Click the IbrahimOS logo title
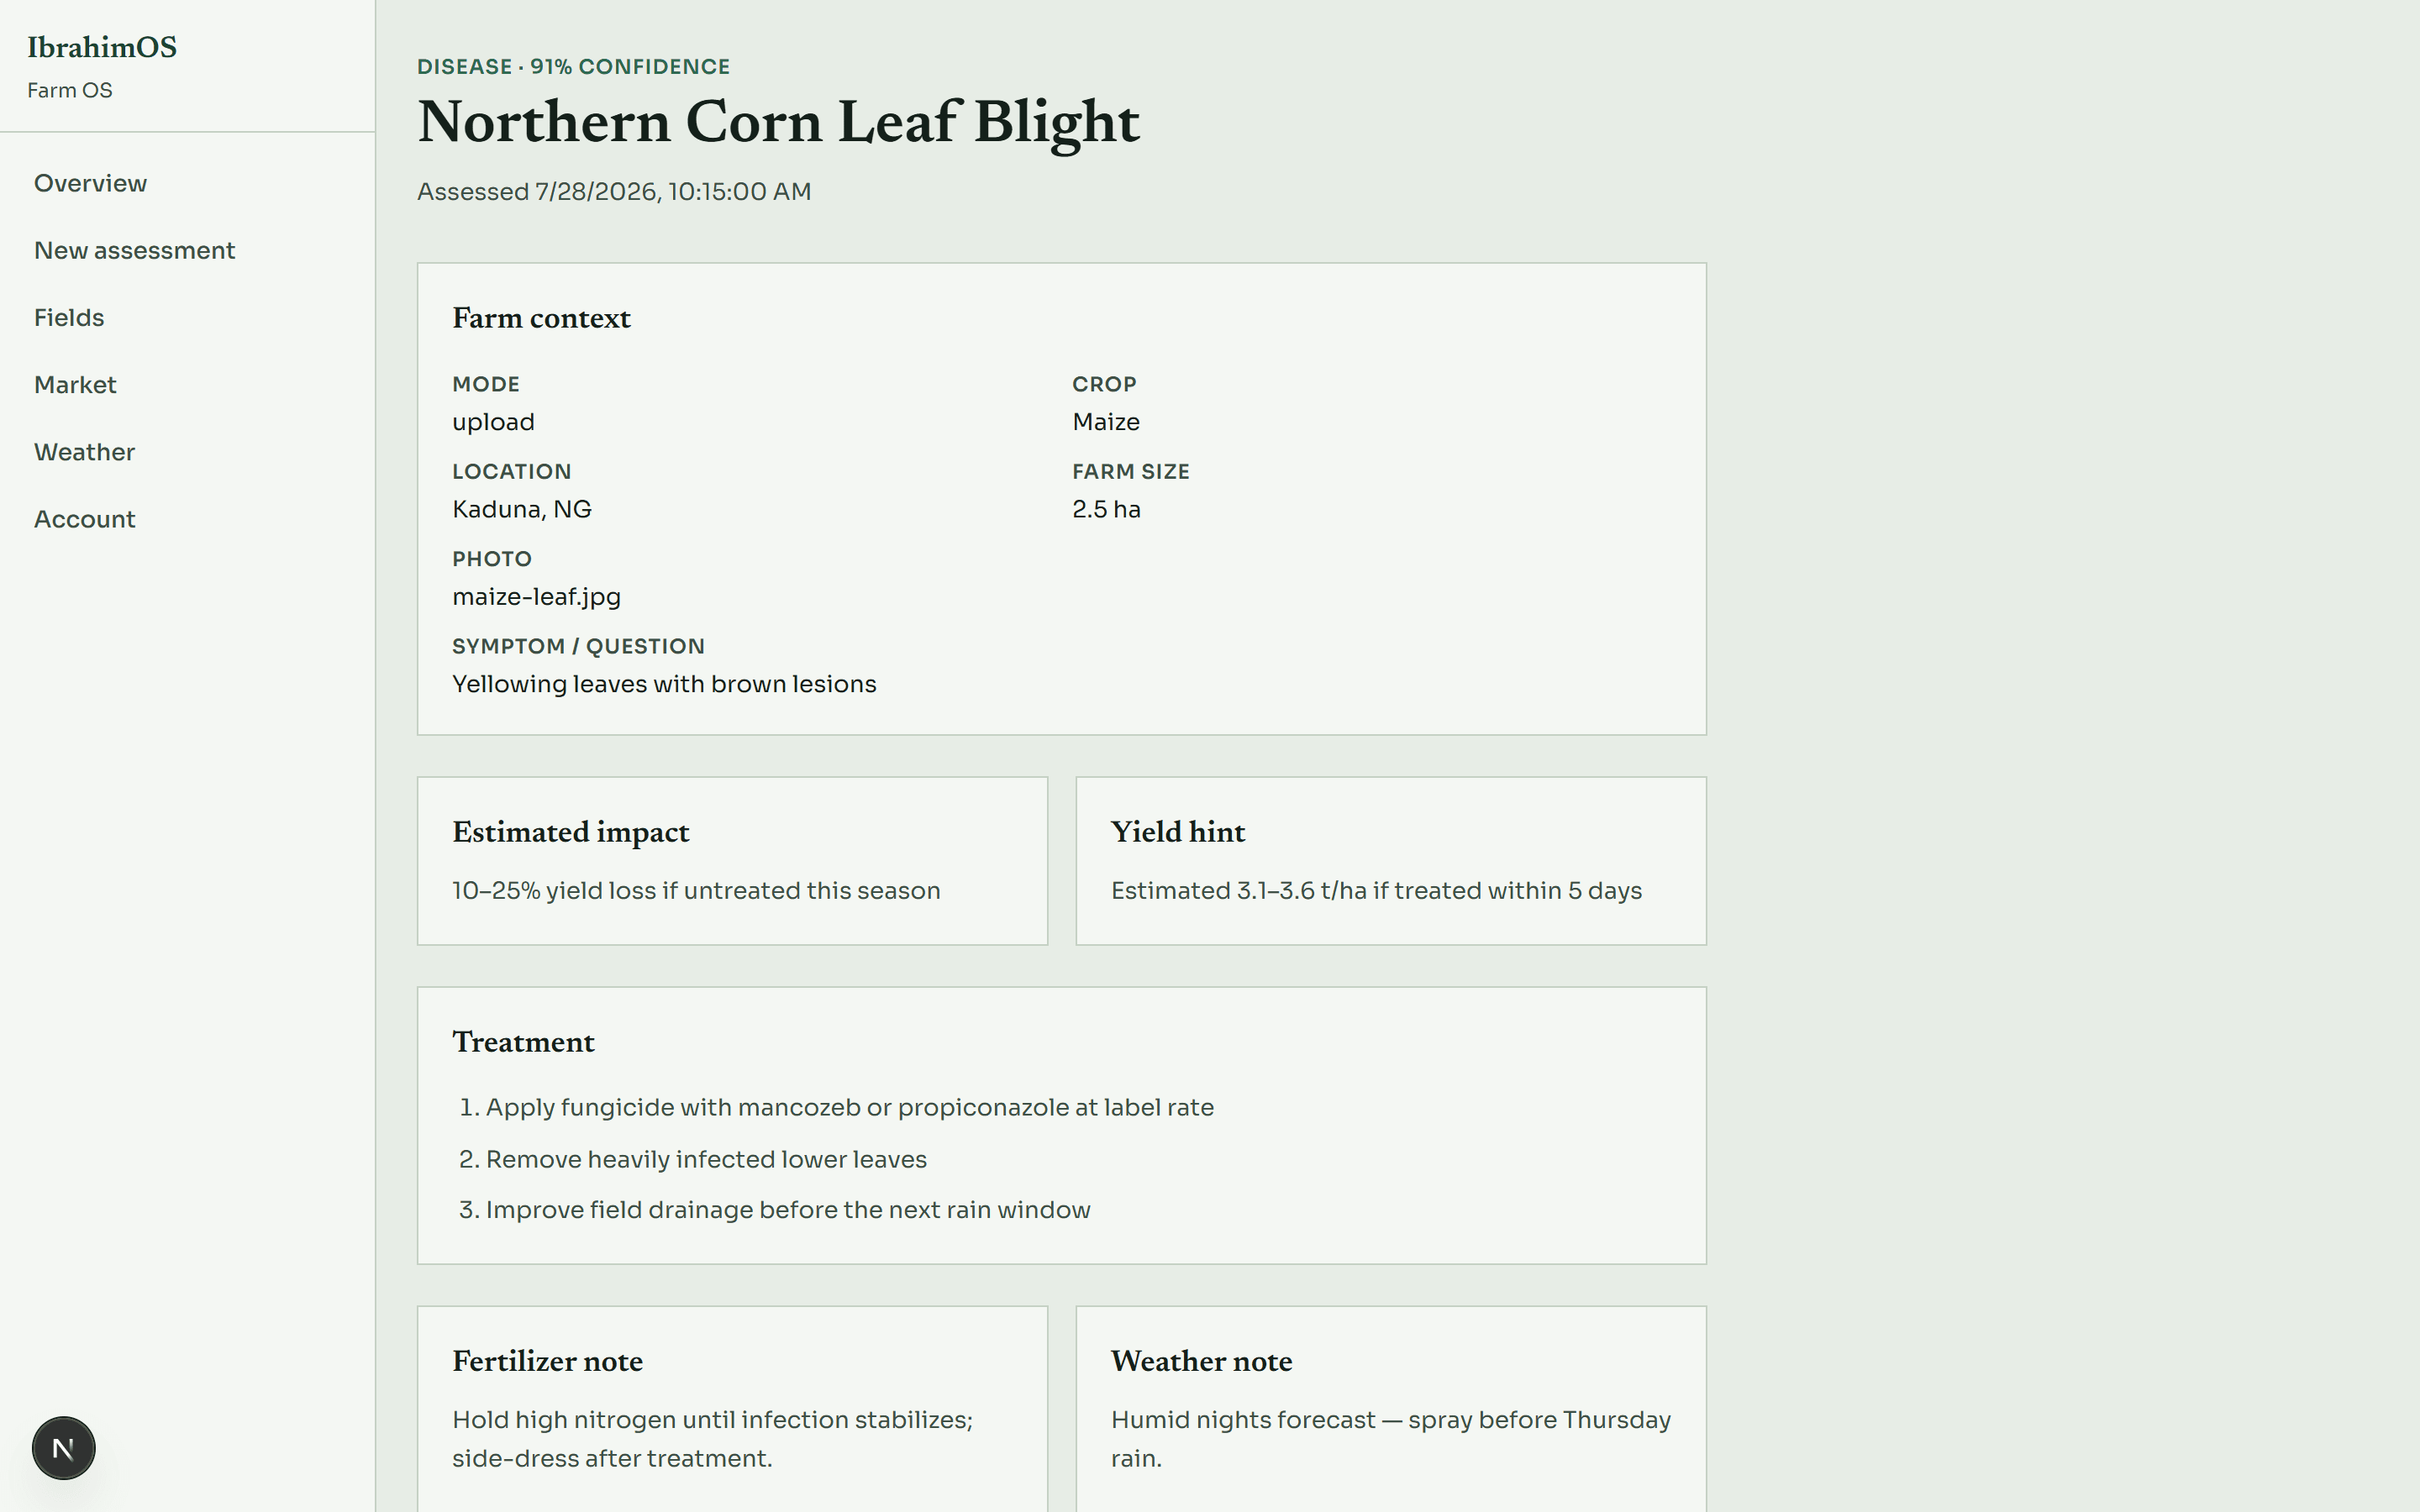Viewport: 2420px width, 1512px height. (102, 47)
